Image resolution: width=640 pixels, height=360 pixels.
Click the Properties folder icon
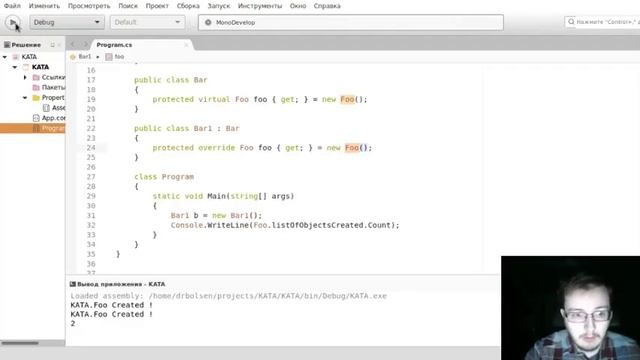(x=36, y=98)
